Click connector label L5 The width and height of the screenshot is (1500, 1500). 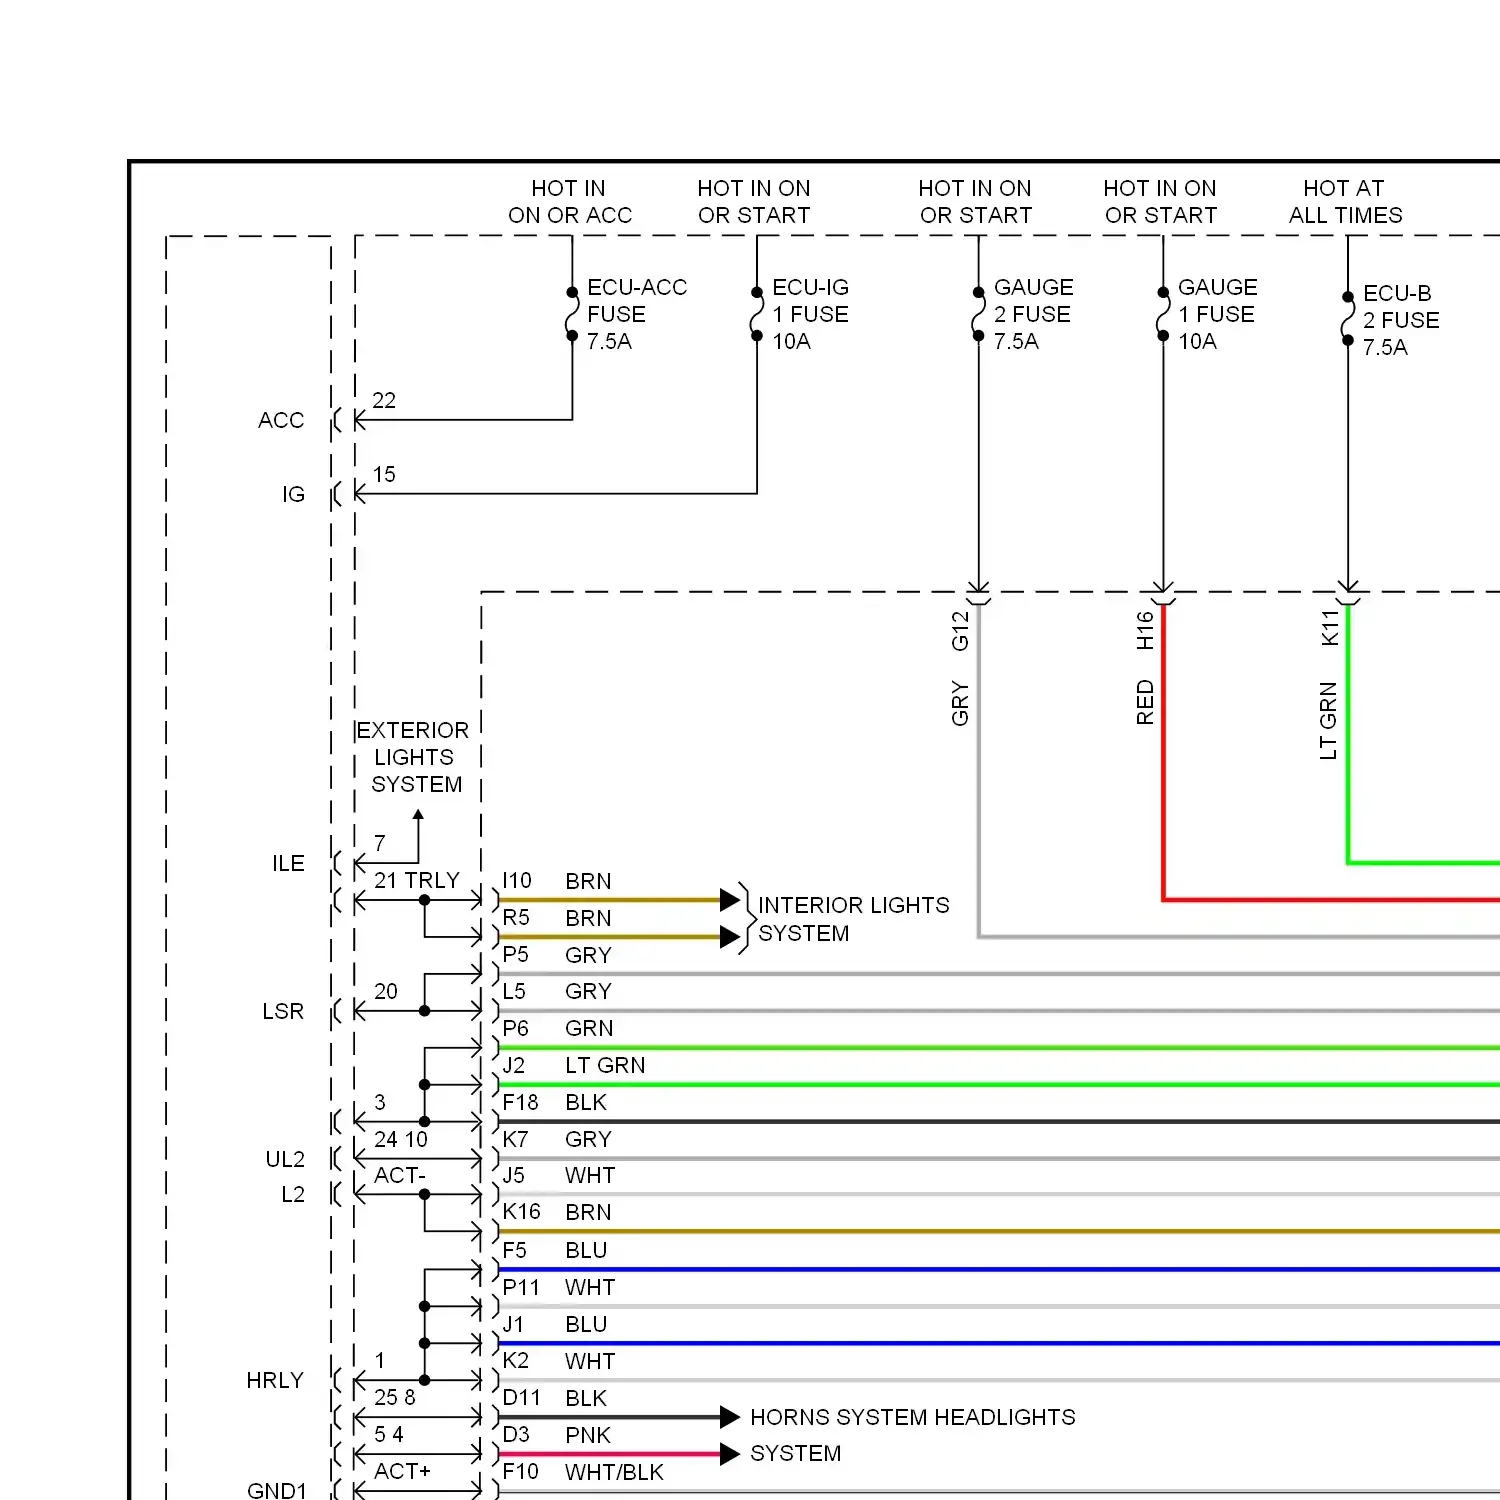514,991
